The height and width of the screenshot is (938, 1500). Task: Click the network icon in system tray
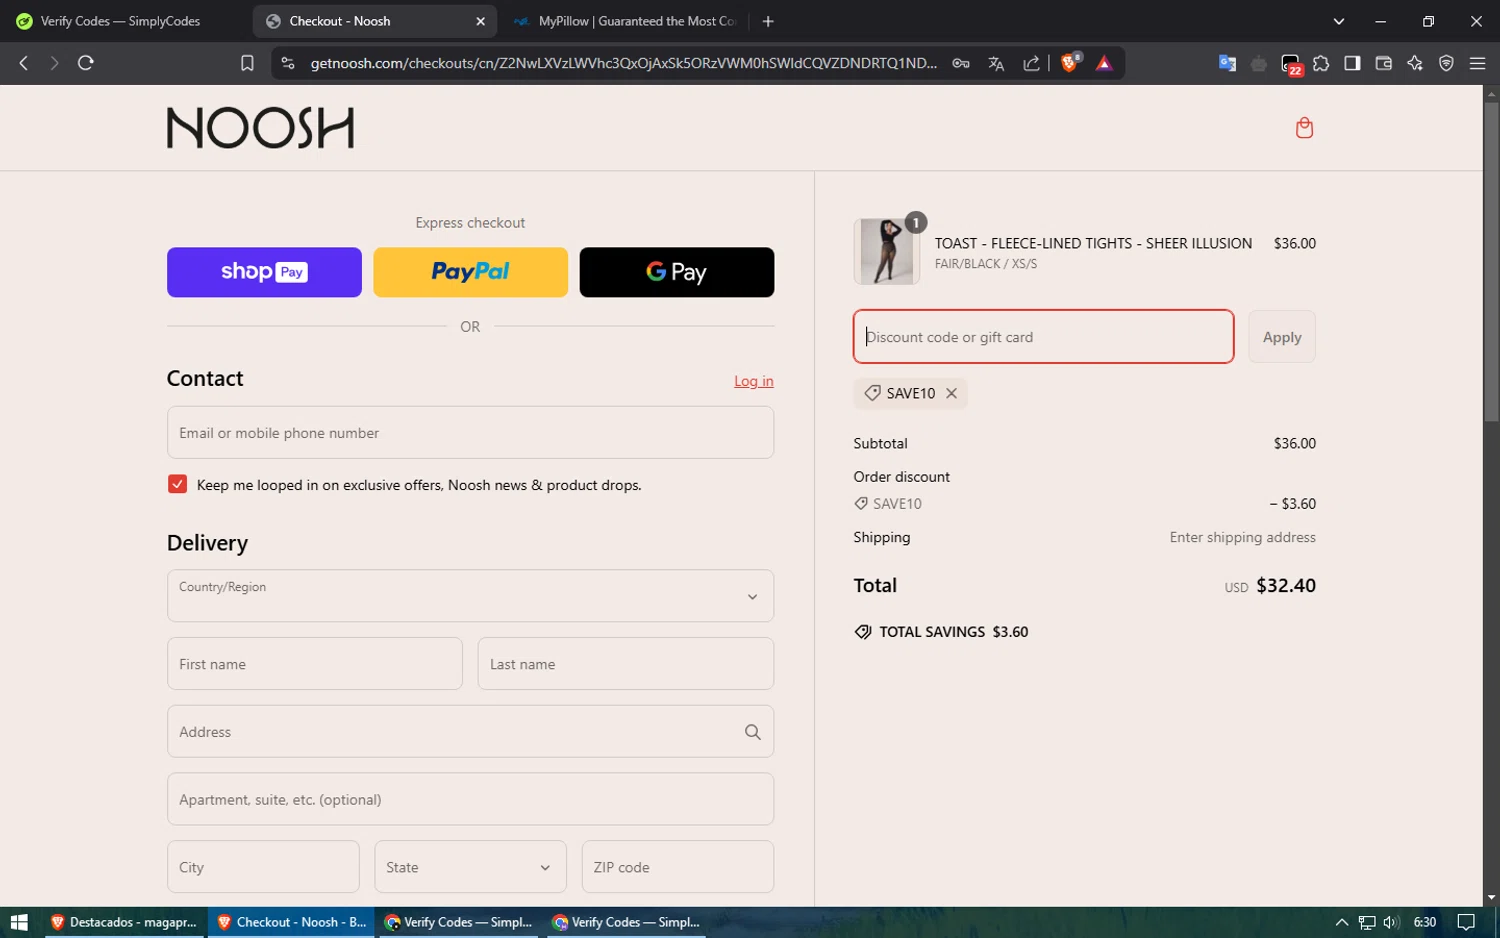(x=1366, y=922)
